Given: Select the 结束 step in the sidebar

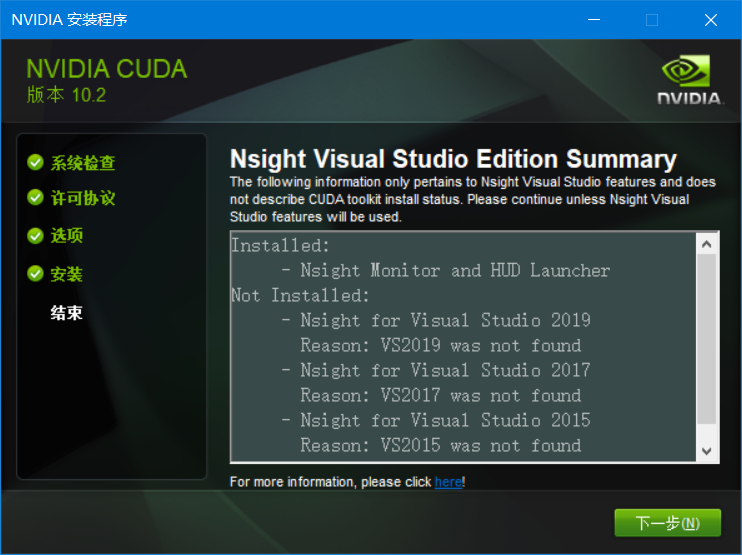Looking at the screenshot, I should [67, 313].
